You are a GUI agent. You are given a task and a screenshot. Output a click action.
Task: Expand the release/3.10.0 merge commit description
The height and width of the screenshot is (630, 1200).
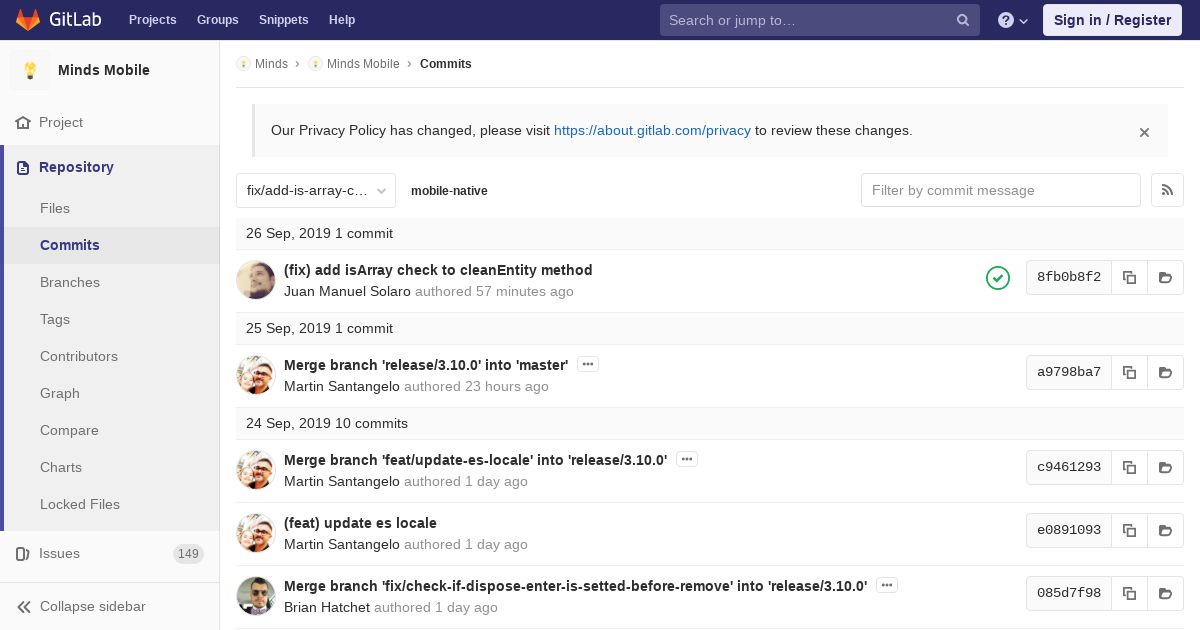[x=588, y=364]
